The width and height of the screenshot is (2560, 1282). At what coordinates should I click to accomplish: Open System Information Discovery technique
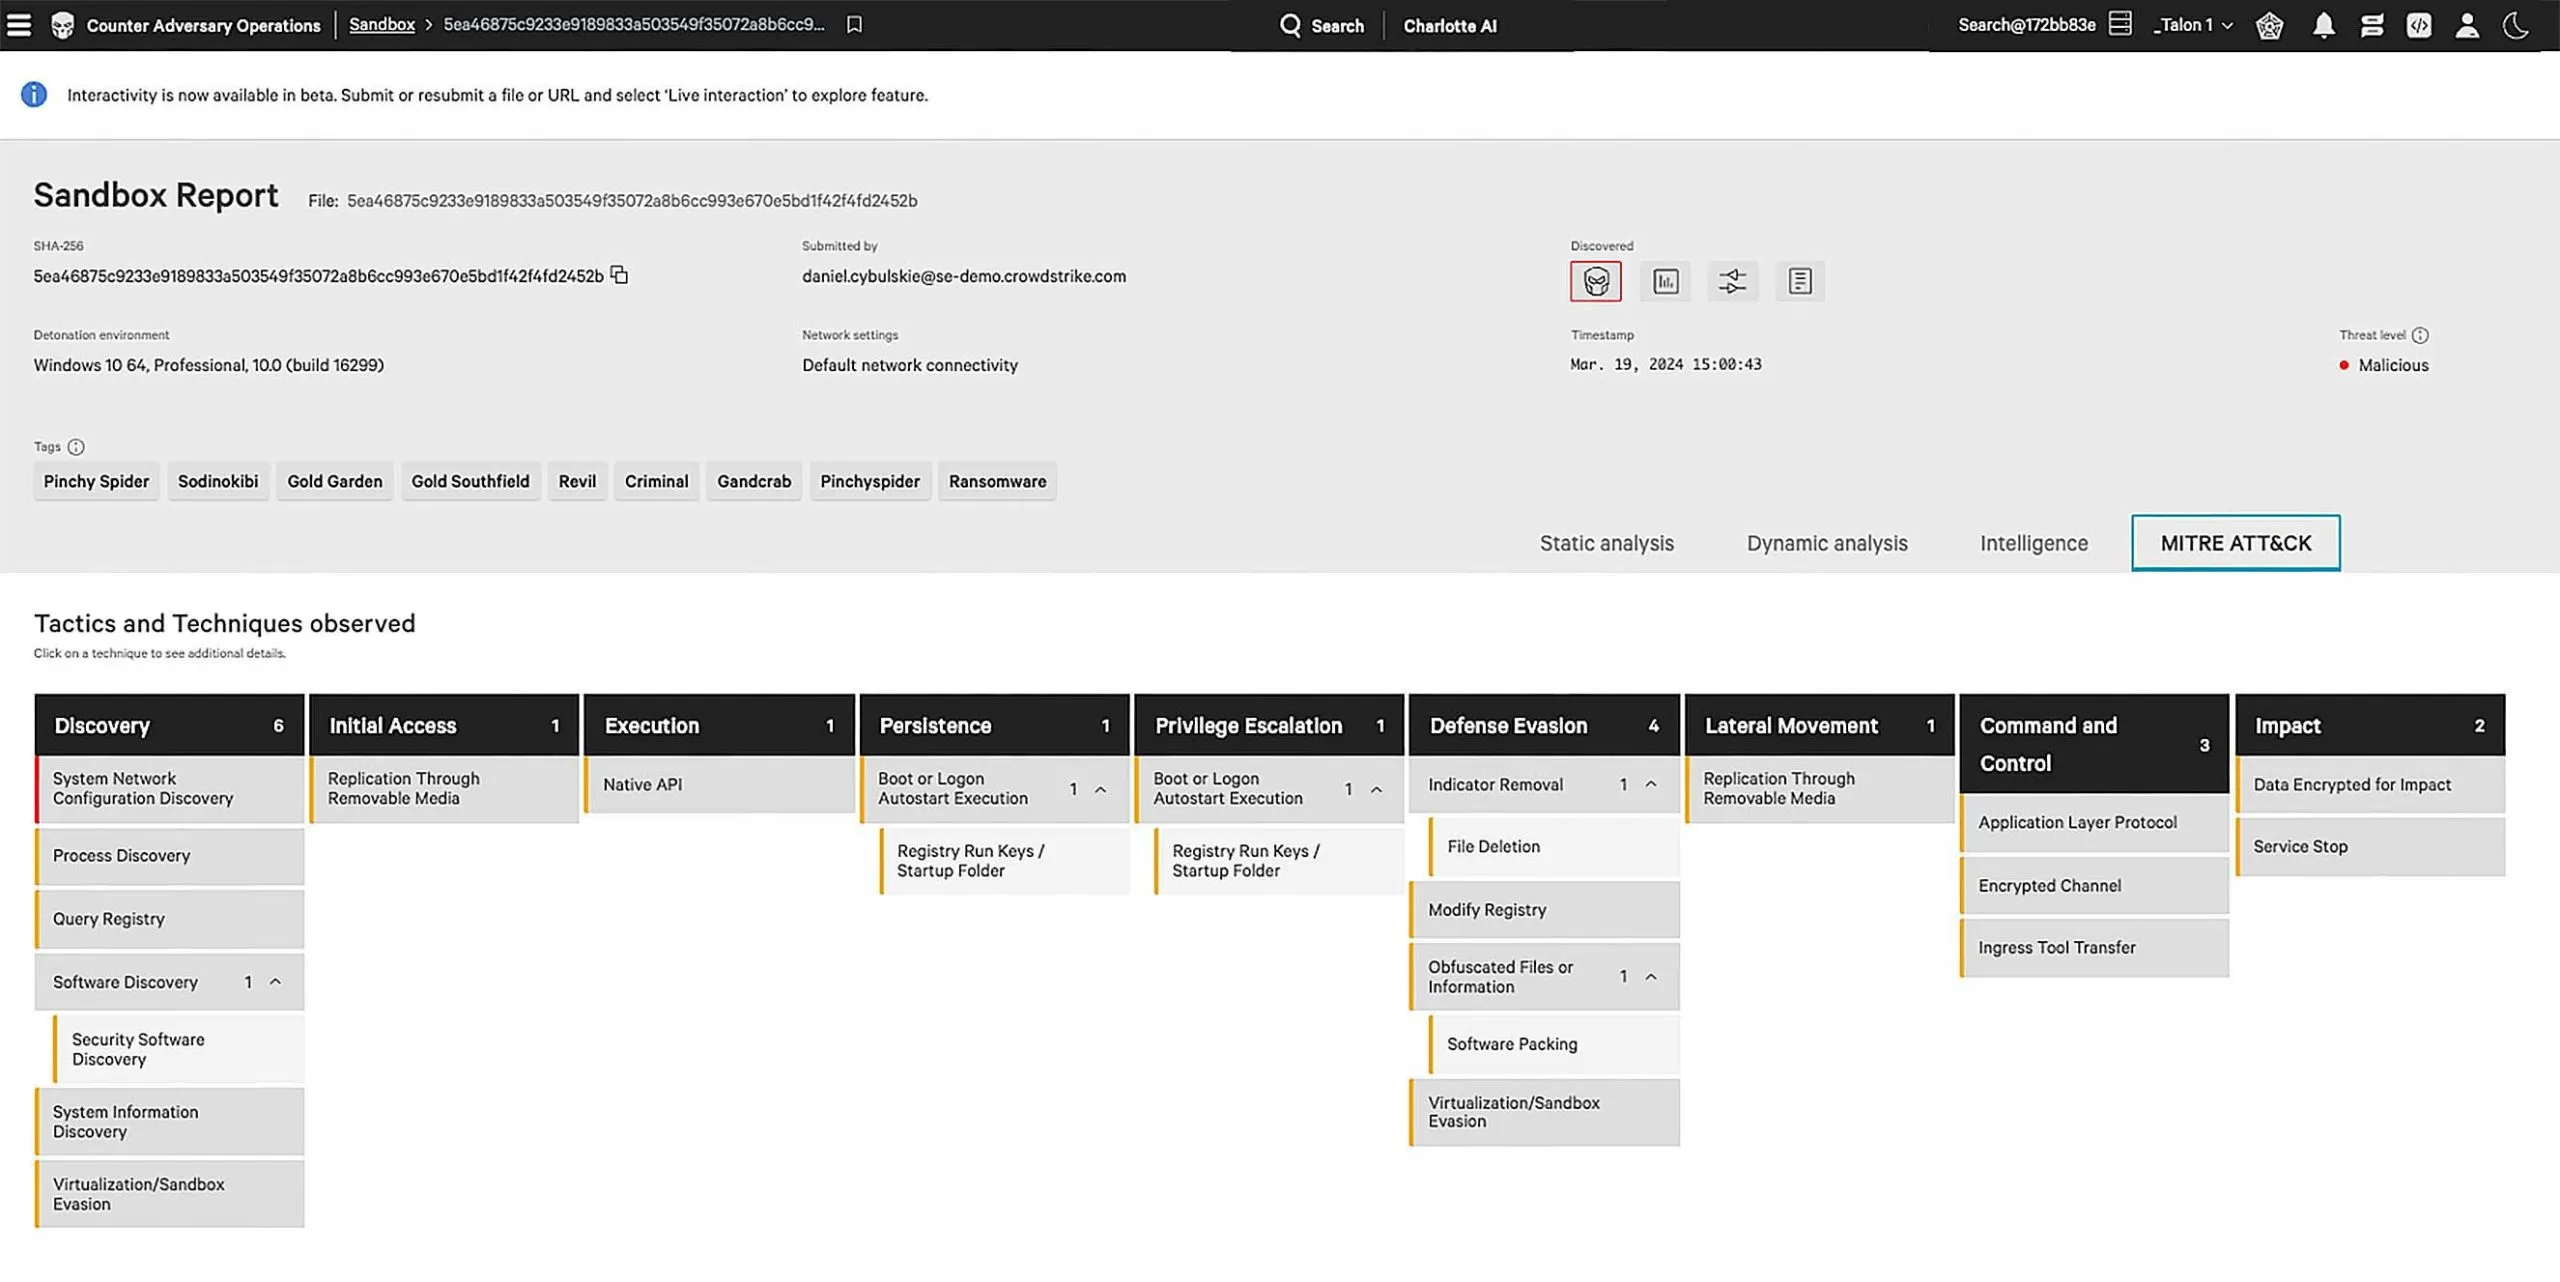(x=169, y=1122)
